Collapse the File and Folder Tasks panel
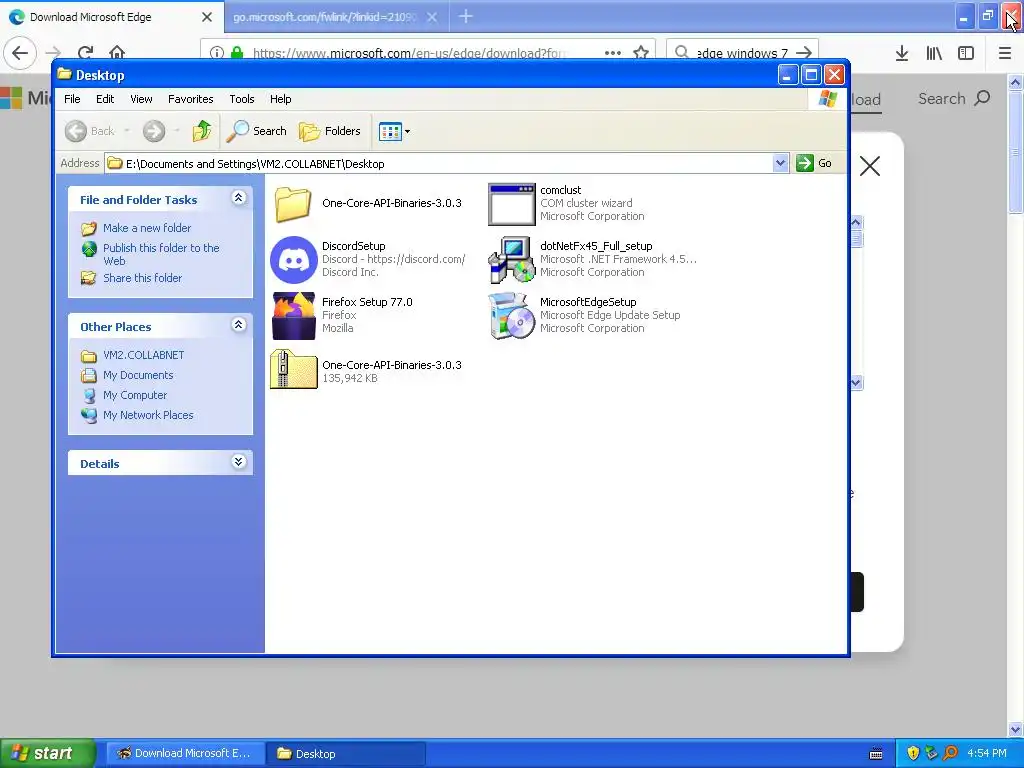The height and width of the screenshot is (768, 1024). pyautogui.click(x=238, y=198)
